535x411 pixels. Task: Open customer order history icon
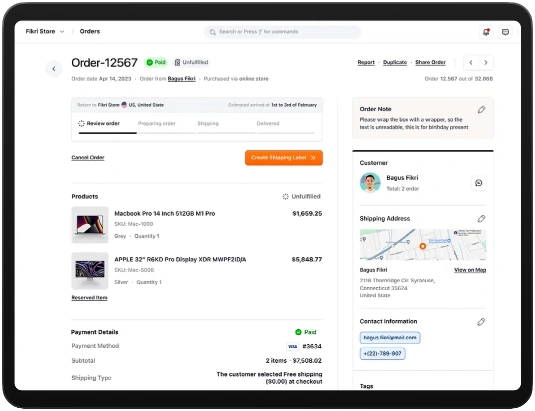(x=478, y=183)
